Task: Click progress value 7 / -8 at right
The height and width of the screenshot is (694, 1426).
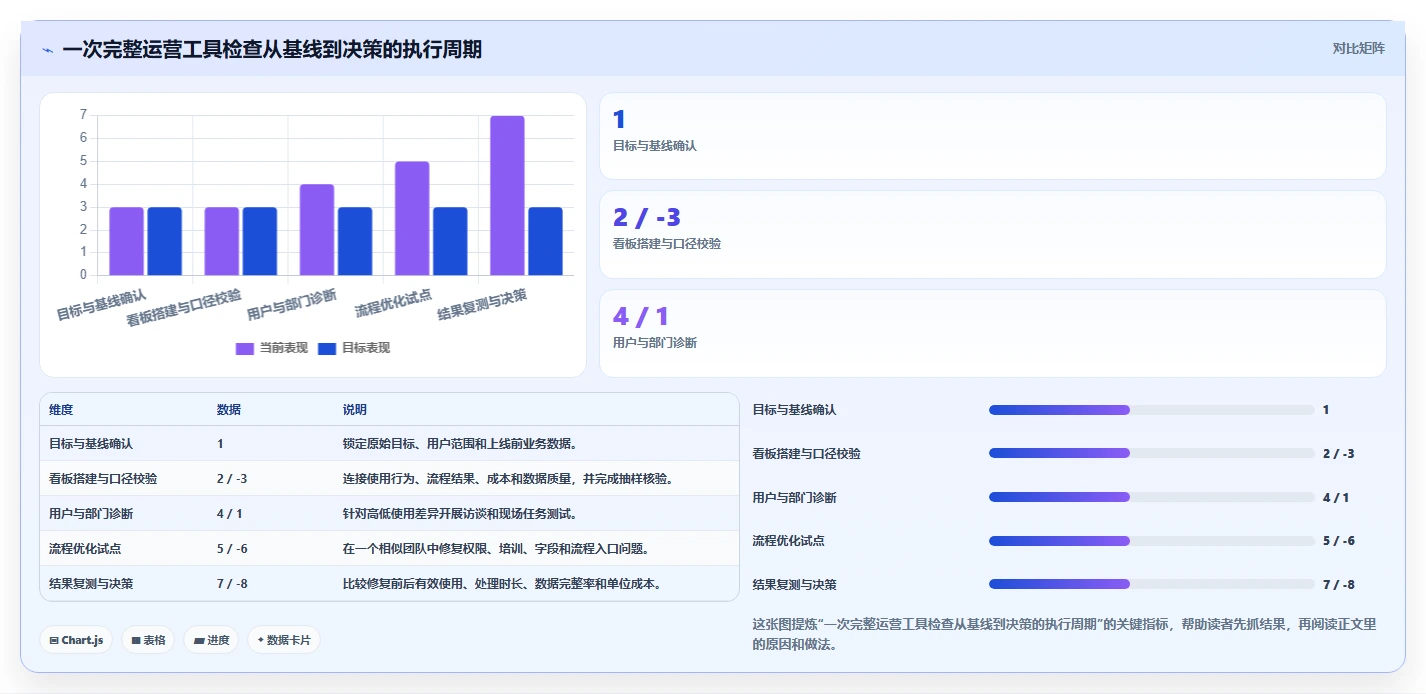Action: point(1338,585)
